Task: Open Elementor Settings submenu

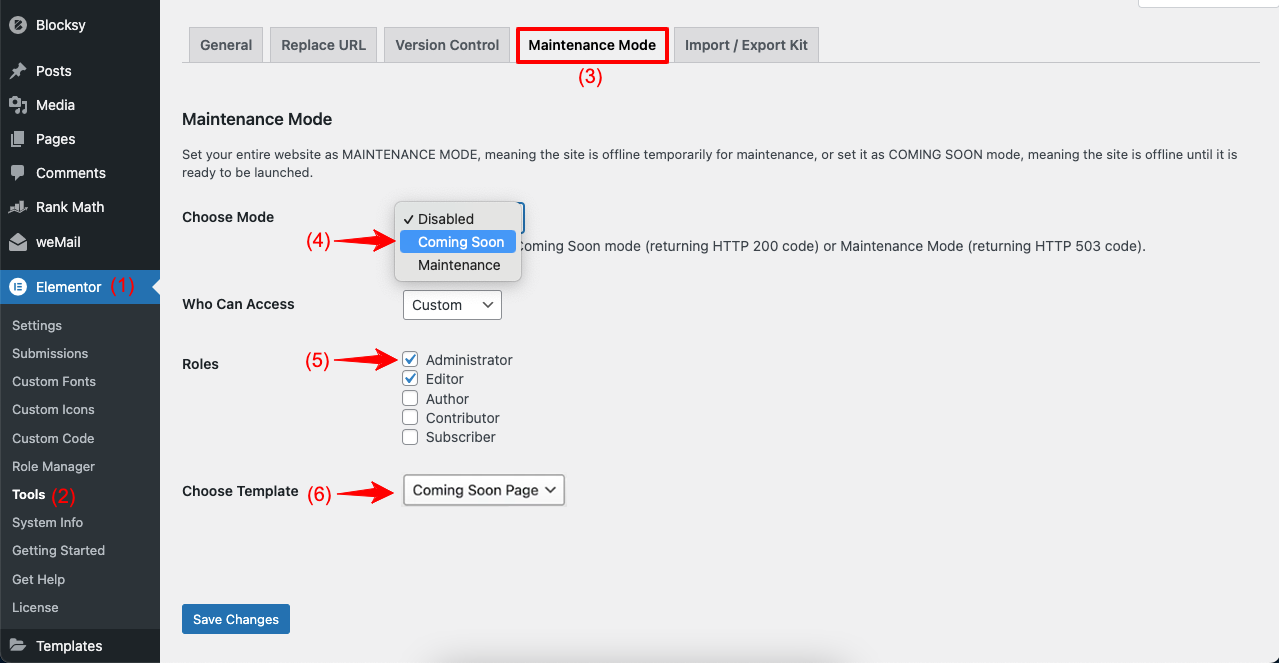Action: coord(37,325)
